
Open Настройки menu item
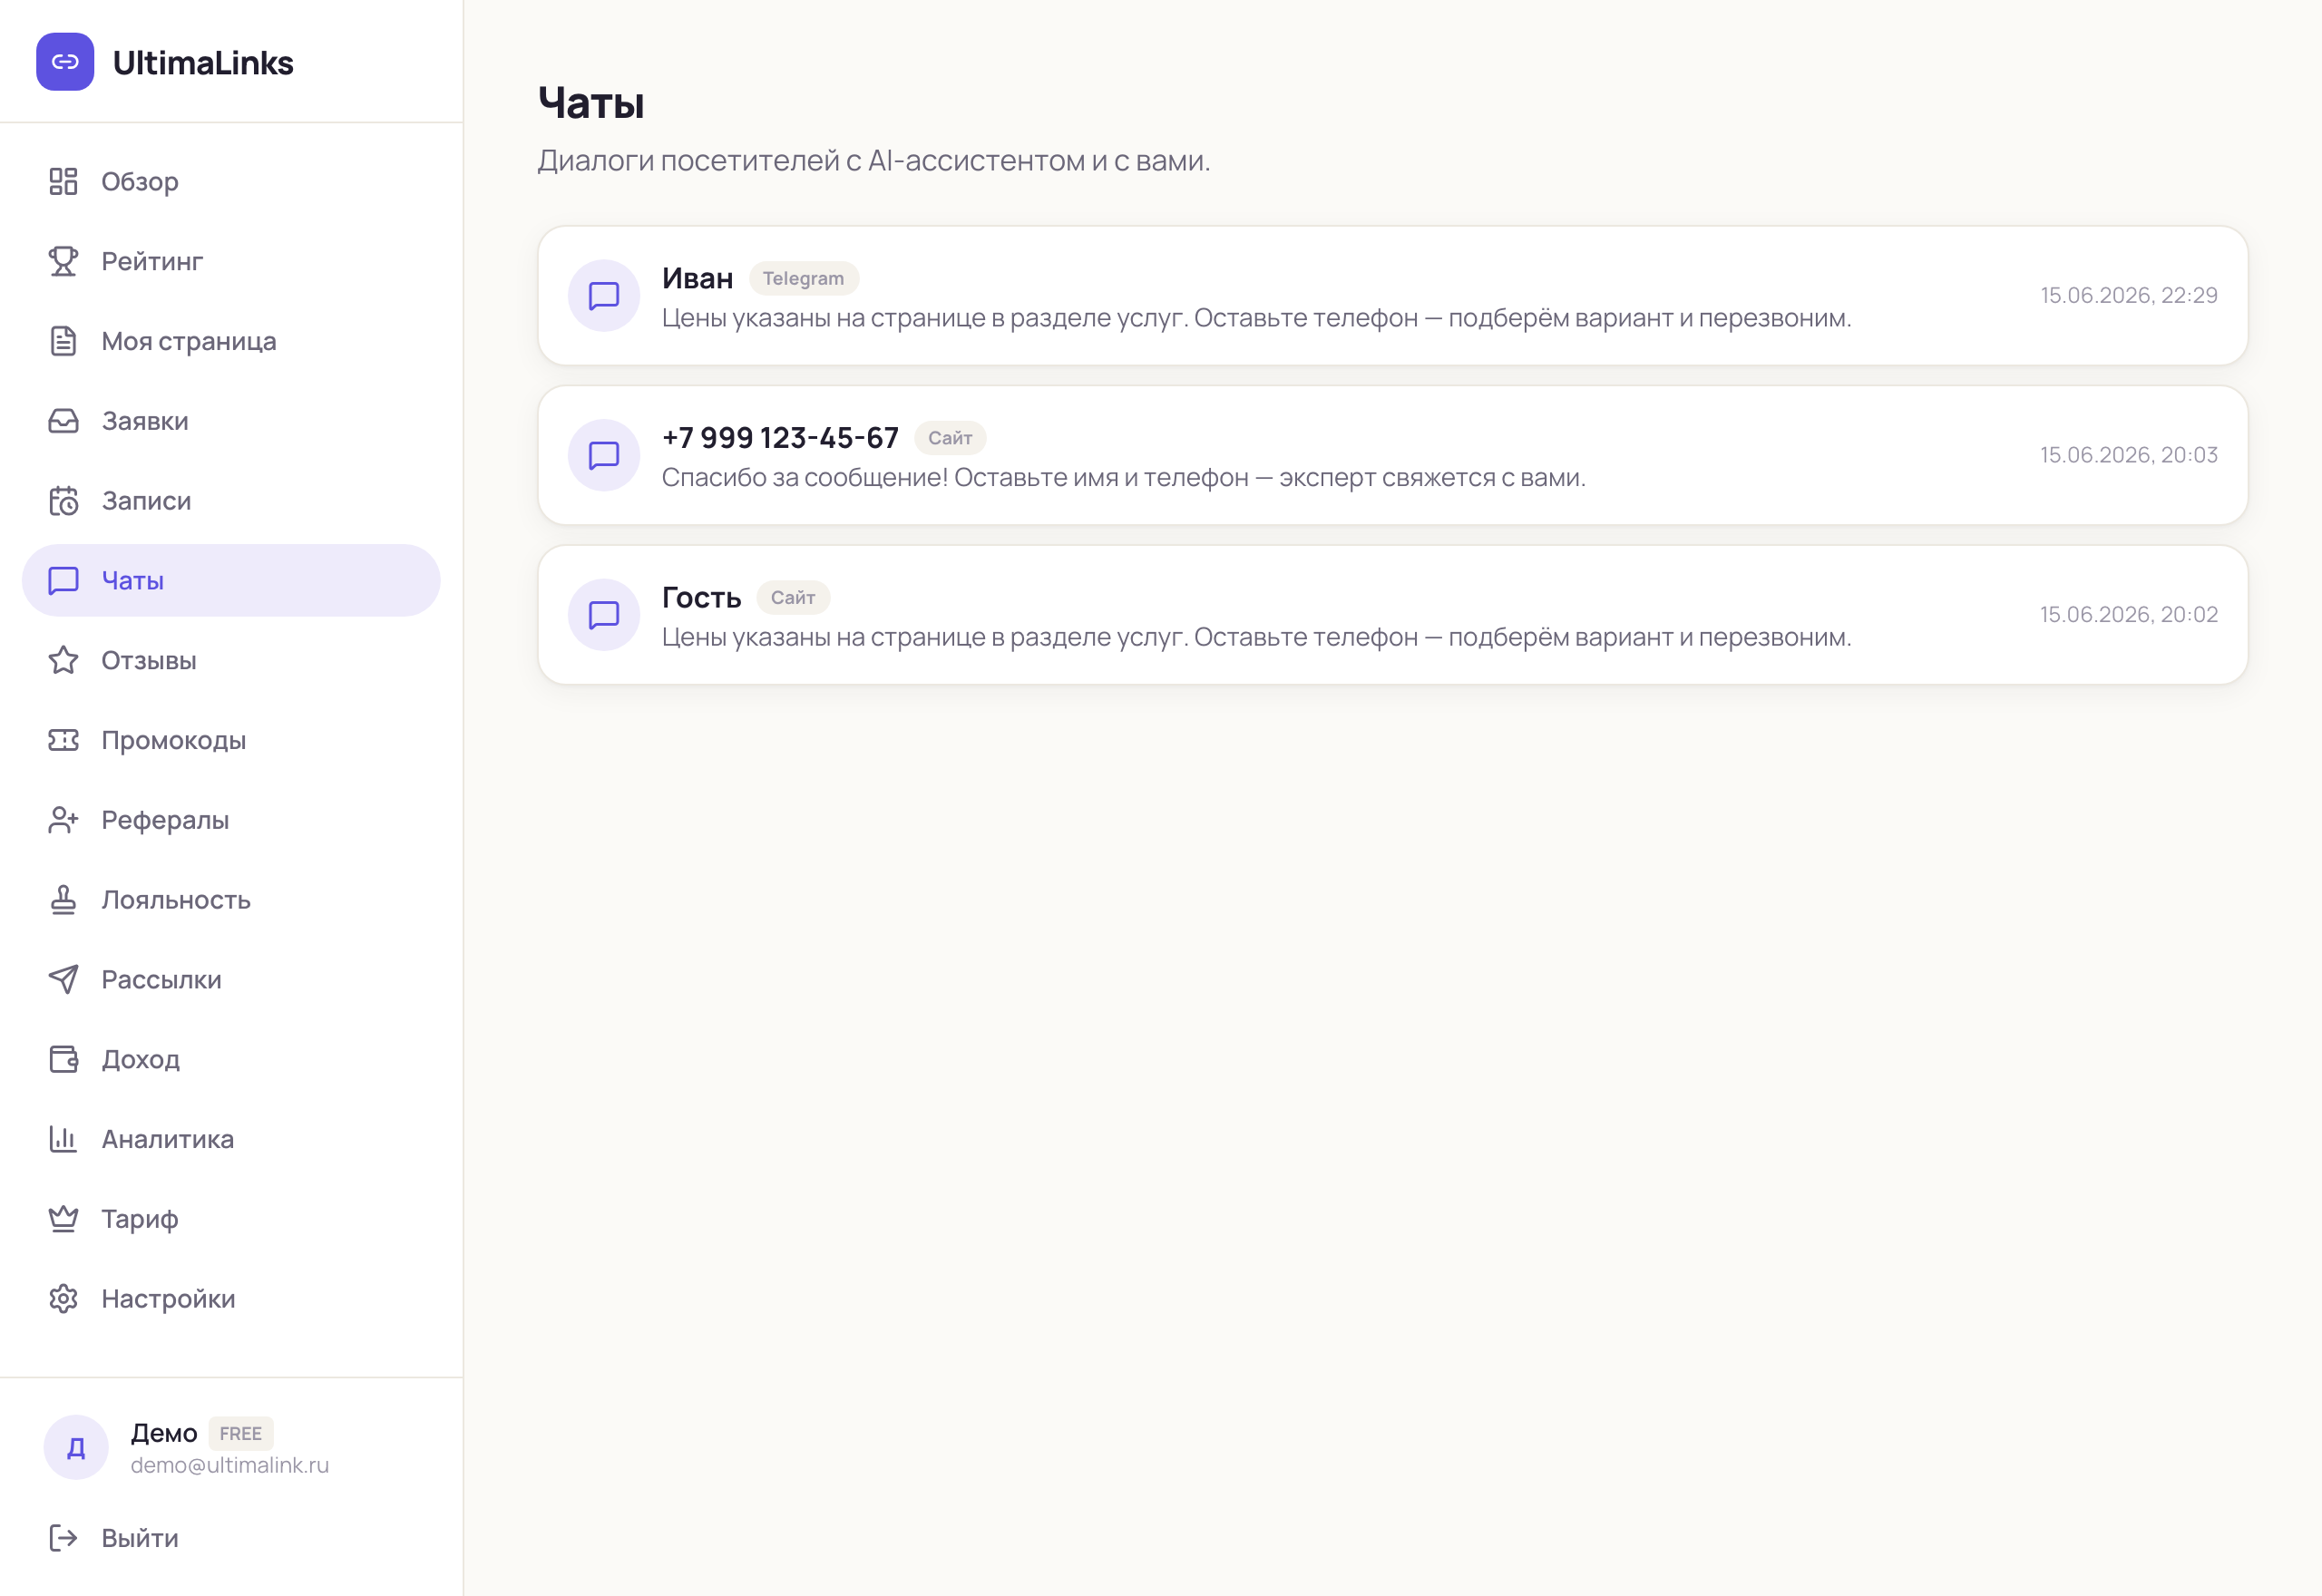pos(231,1299)
